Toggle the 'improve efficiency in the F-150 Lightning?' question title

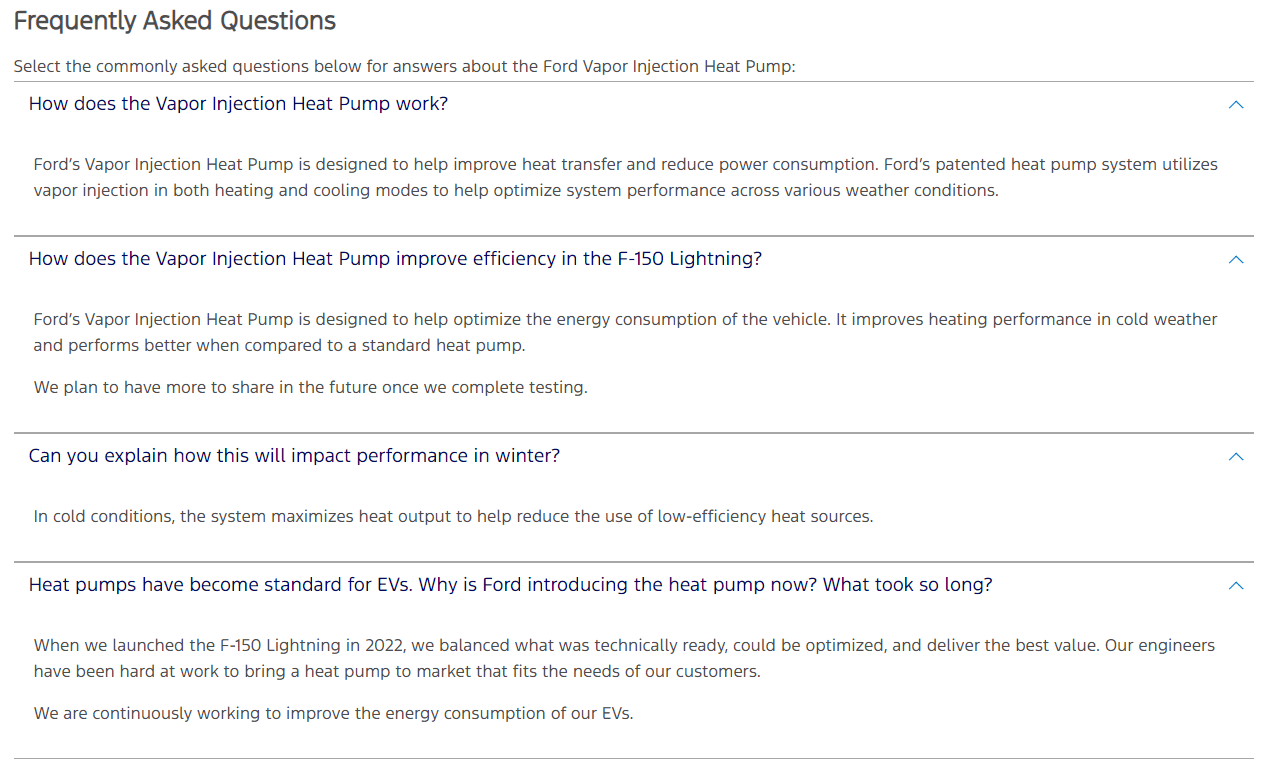coord(395,259)
